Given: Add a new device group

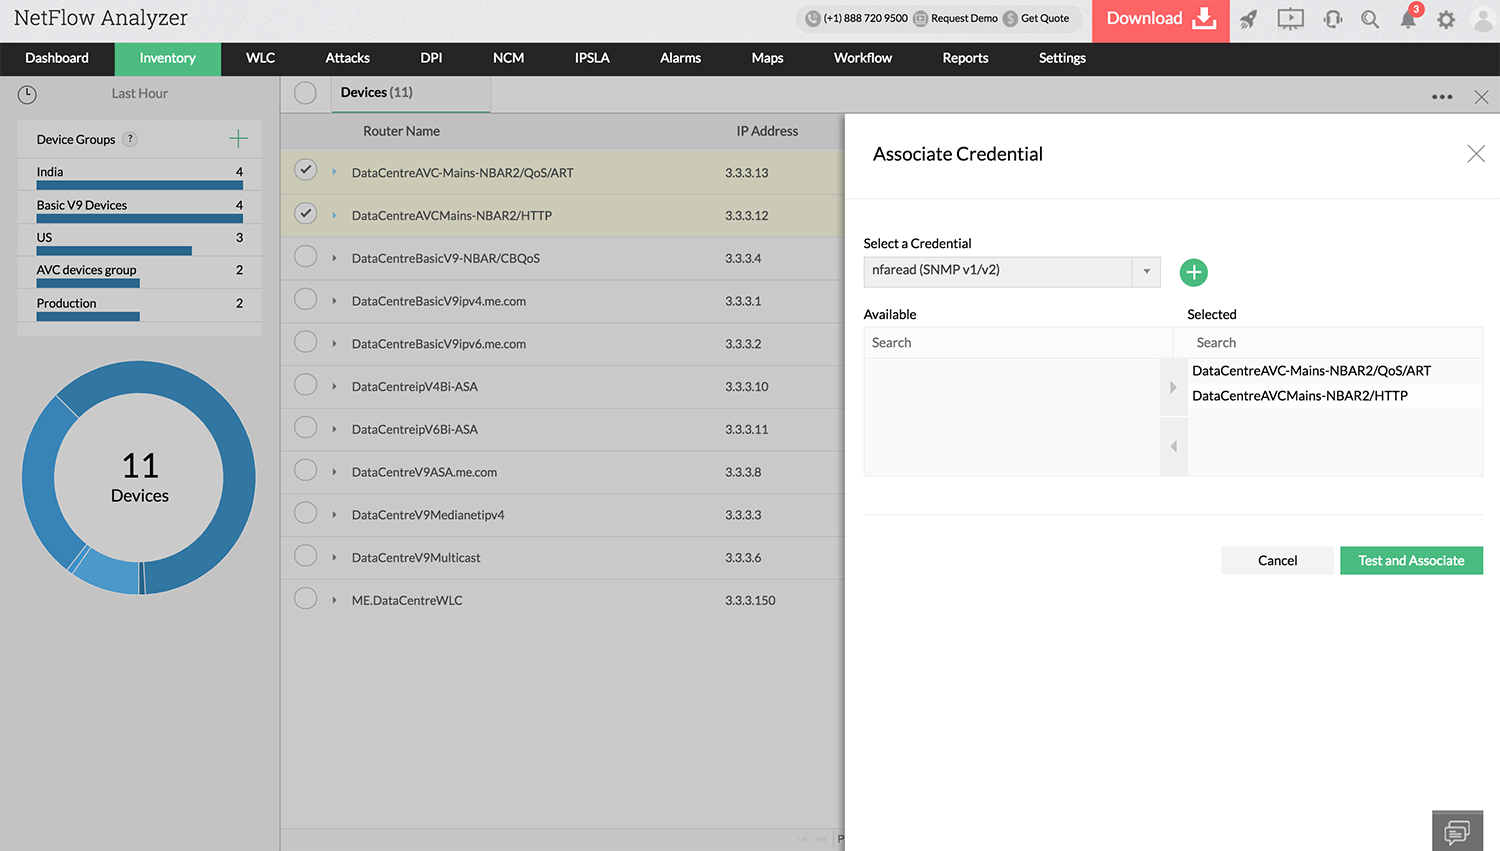Looking at the screenshot, I should tap(238, 139).
